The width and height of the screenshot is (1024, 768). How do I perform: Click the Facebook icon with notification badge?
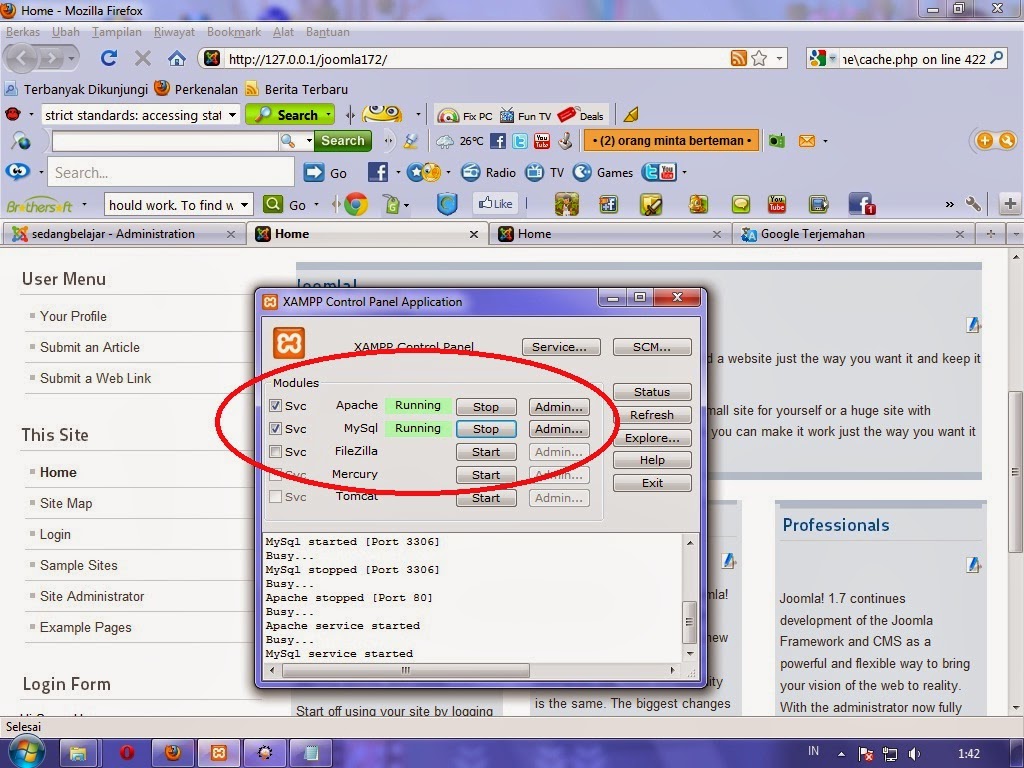point(861,204)
